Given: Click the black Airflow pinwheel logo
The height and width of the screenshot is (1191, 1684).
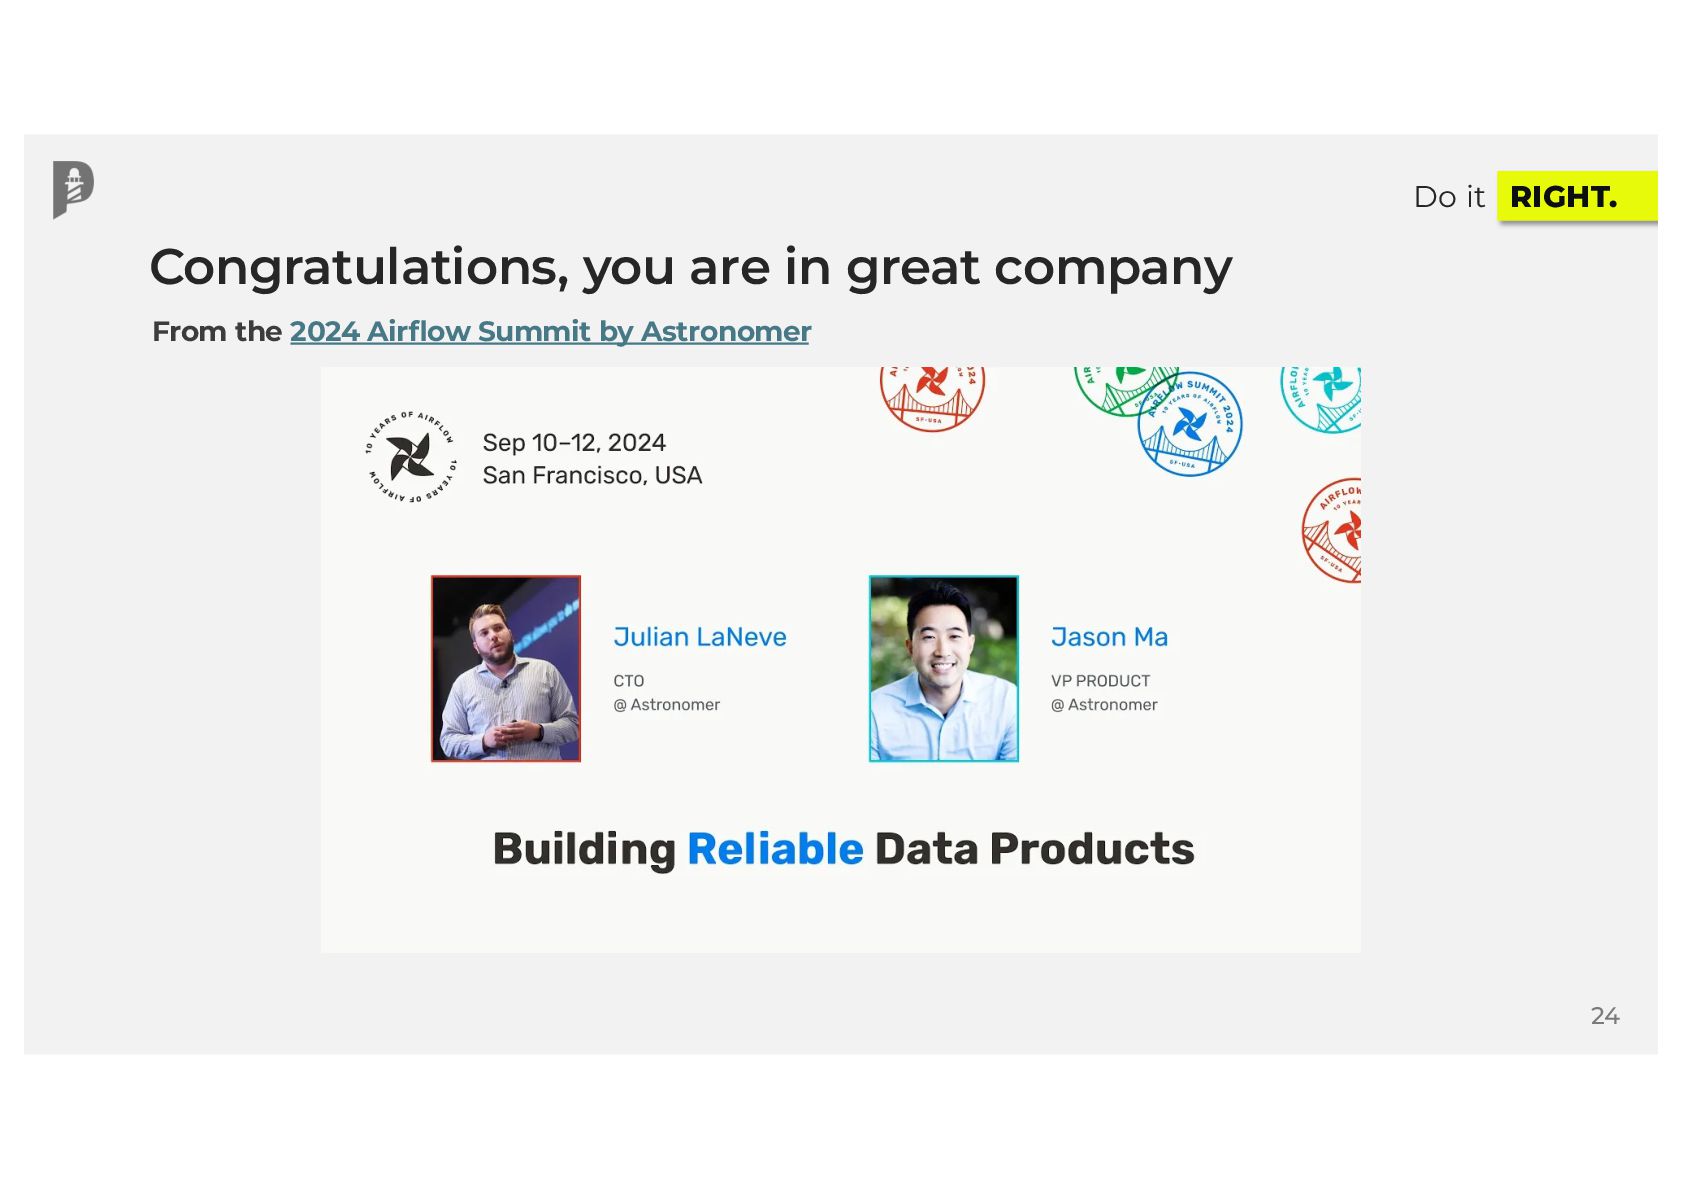Looking at the screenshot, I should 411,457.
